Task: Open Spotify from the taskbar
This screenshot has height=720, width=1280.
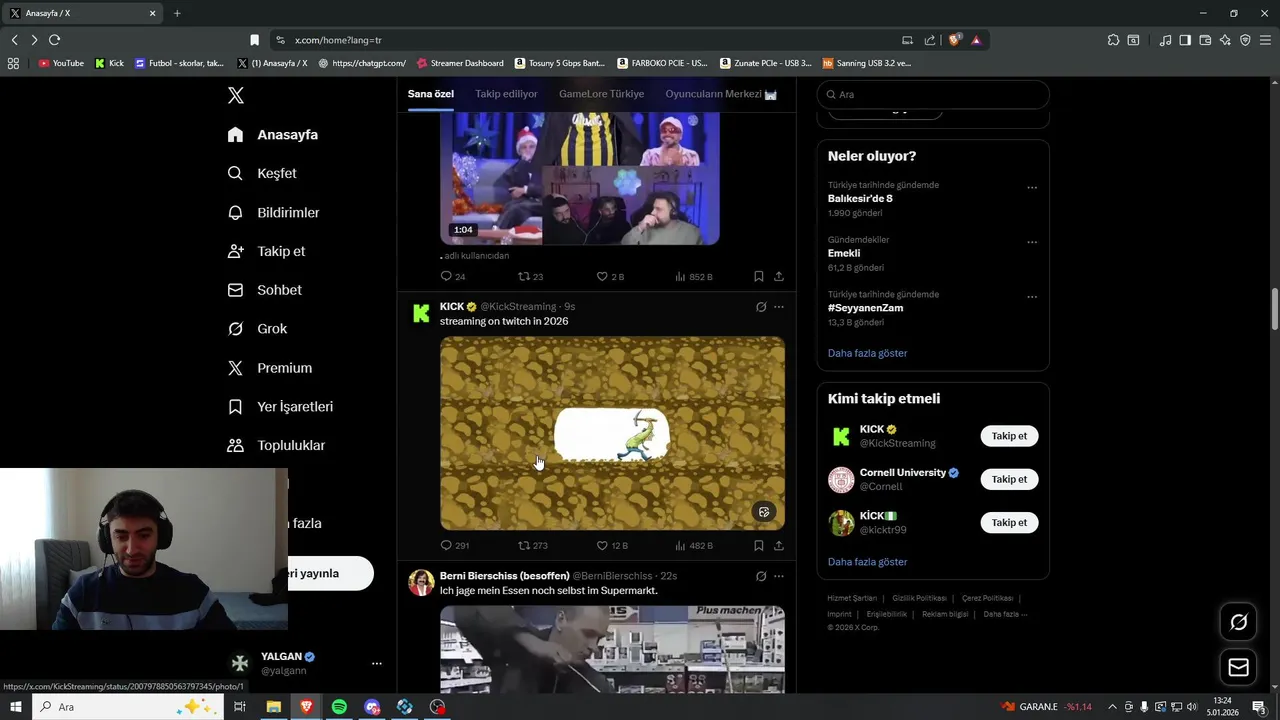Action: pyautogui.click(x=339, y=707)
